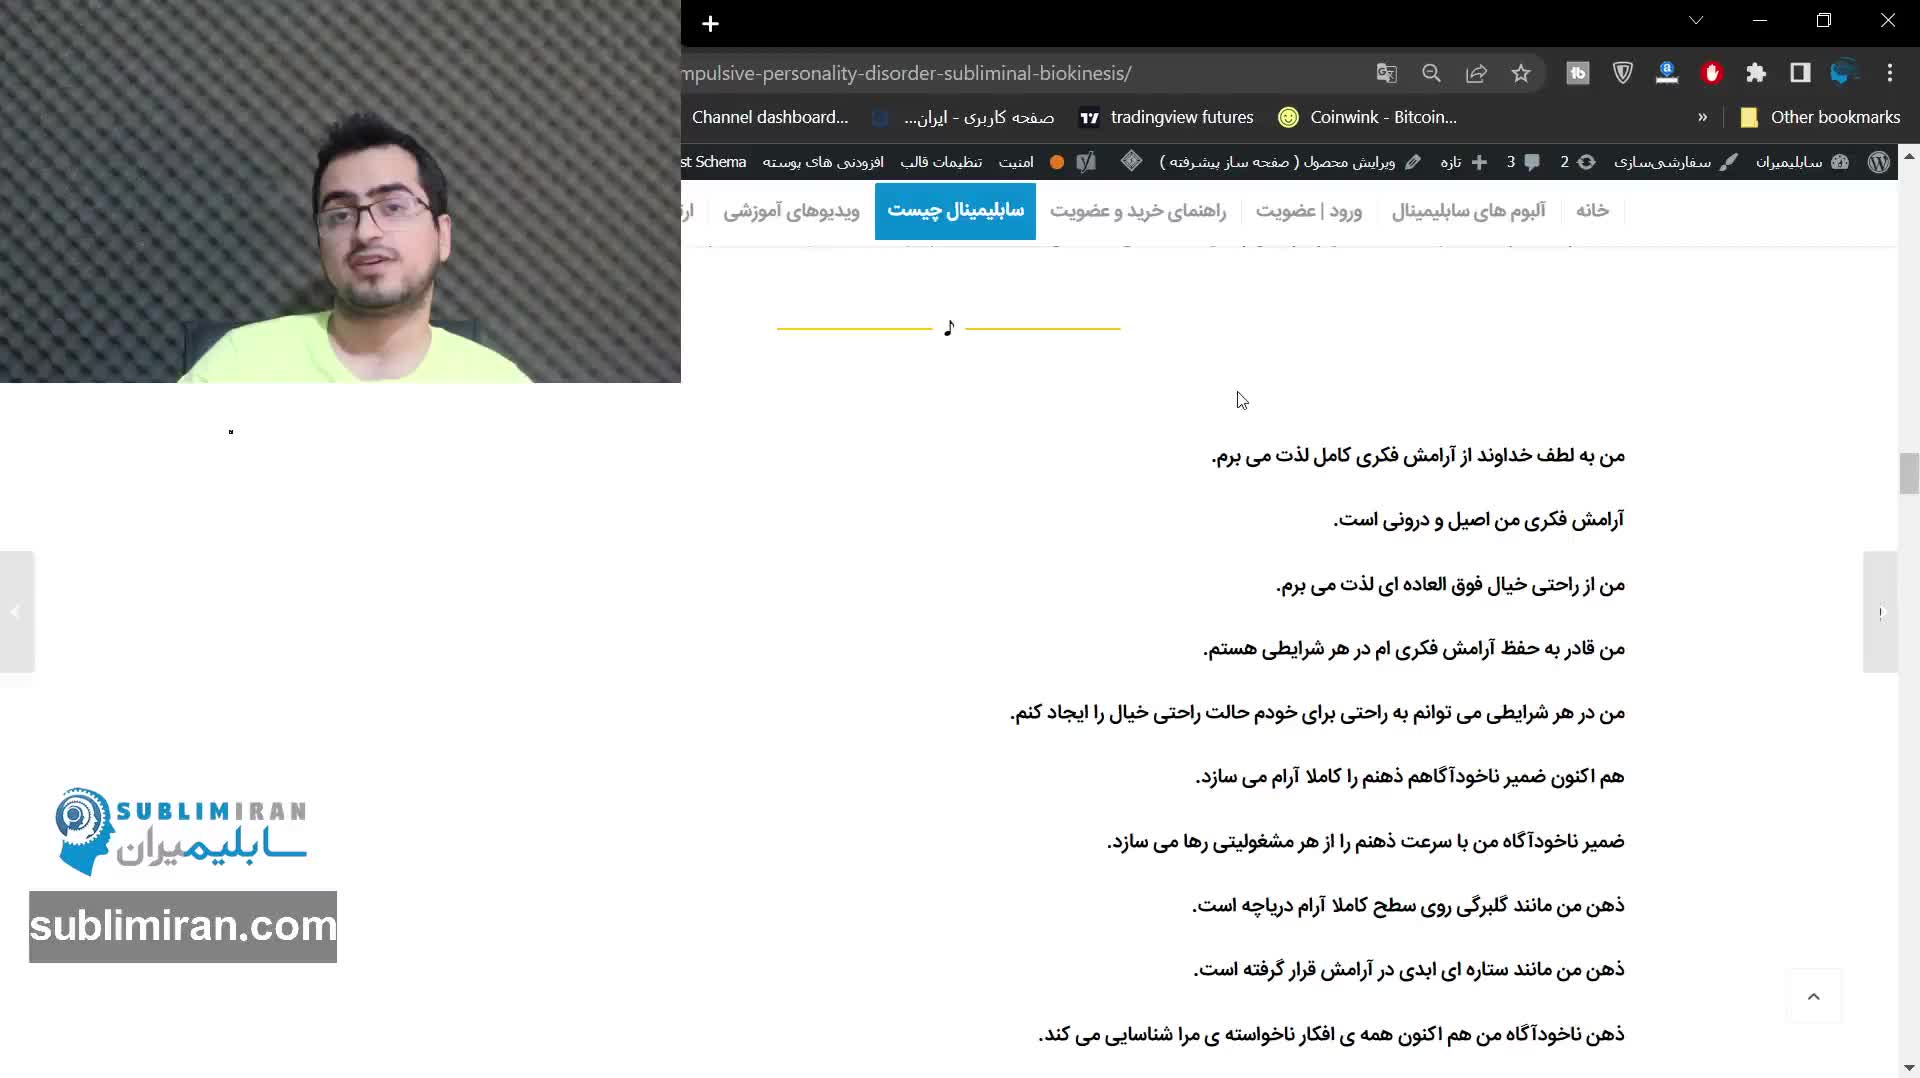Click the scroll-to-top arrow button
The image size is (1920, 1078).
tap(1814, 997)
